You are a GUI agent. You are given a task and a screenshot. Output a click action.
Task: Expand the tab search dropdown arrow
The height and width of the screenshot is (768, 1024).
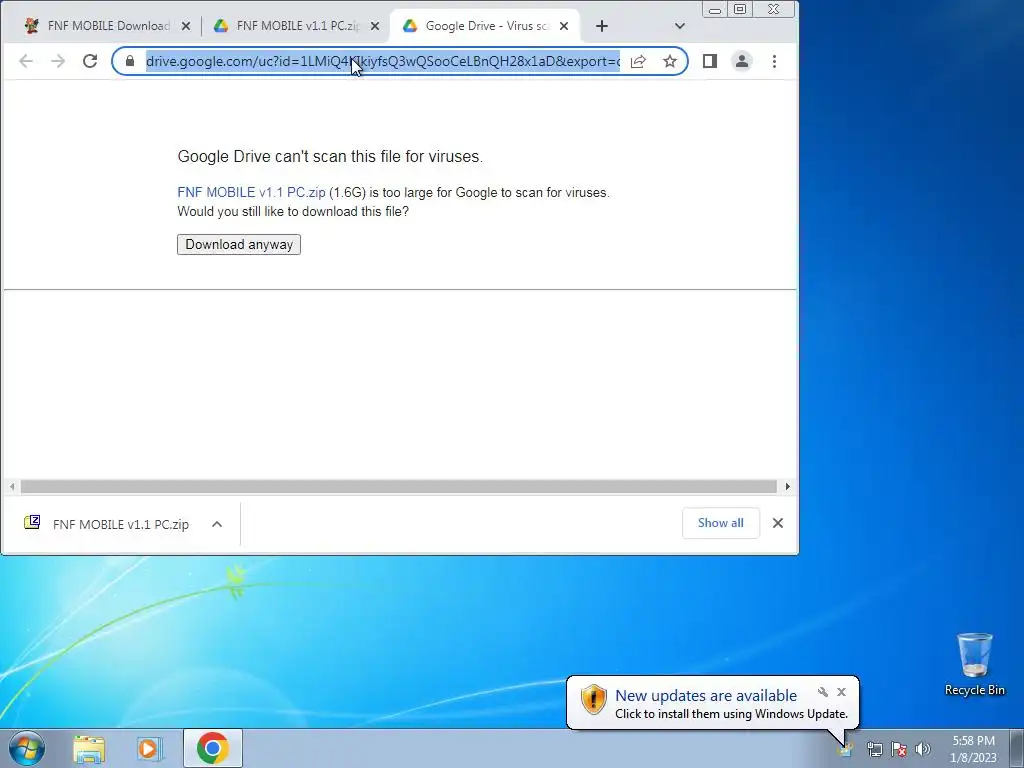(x=680, y=26)
